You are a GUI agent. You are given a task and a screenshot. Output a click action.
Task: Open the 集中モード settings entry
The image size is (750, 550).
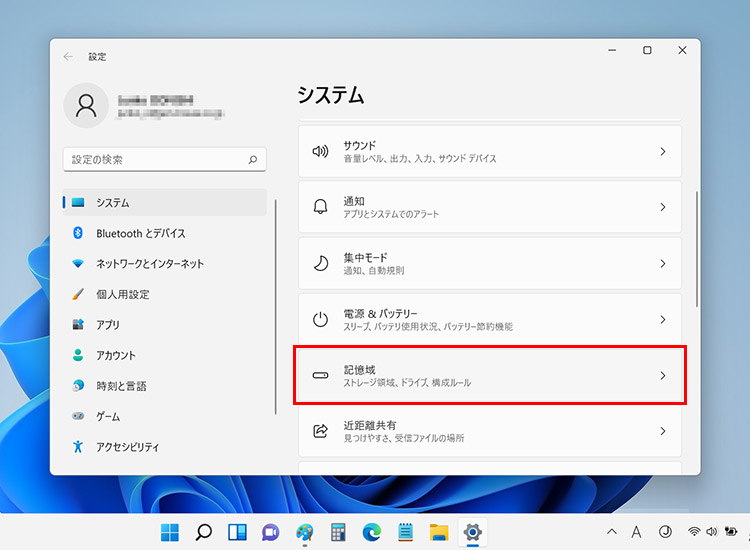coord(490,264)
